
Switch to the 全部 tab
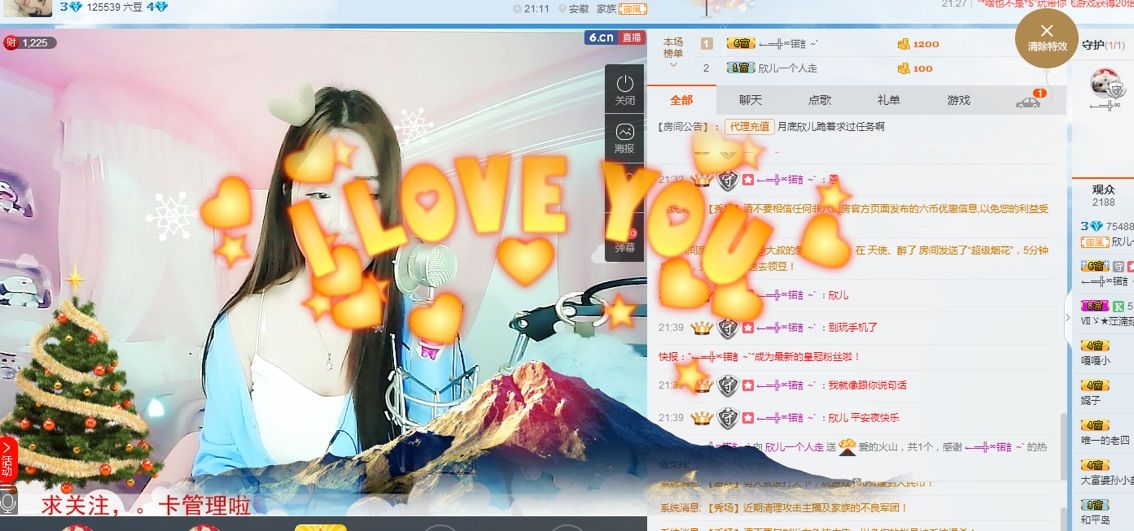coord(681,100)
